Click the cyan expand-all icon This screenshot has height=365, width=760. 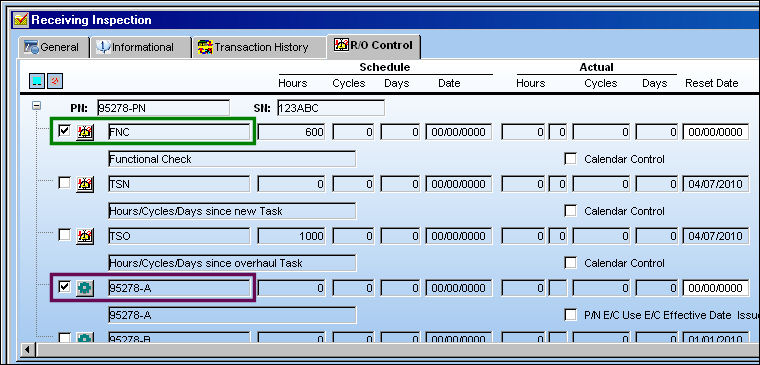click(x=36, y=81)
